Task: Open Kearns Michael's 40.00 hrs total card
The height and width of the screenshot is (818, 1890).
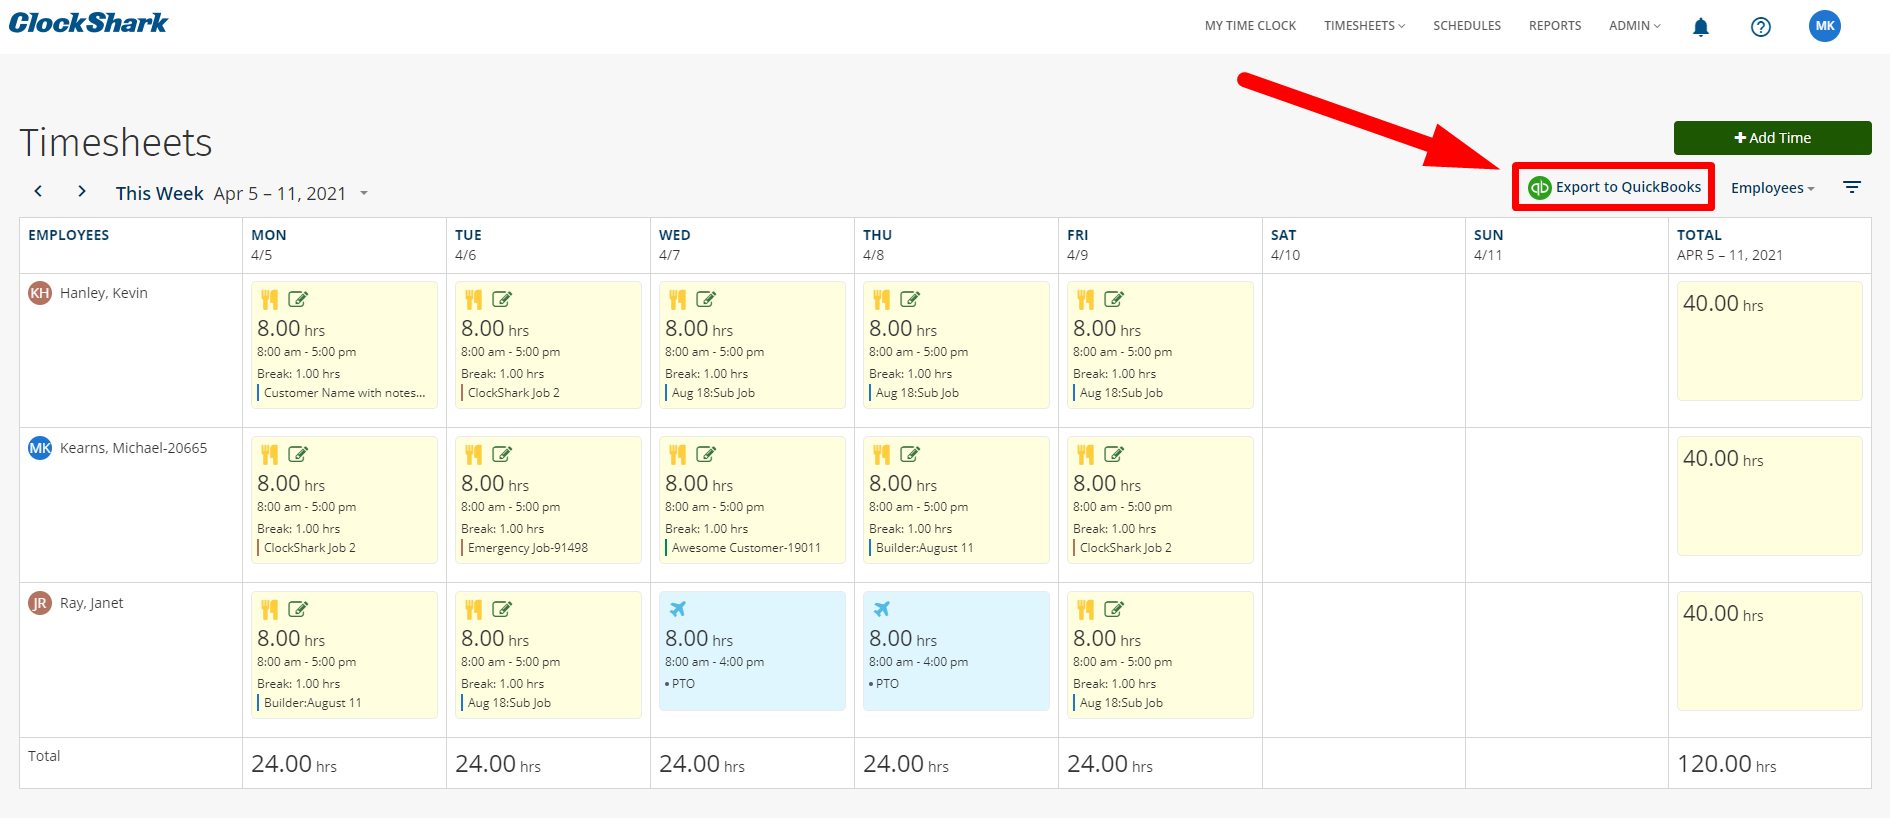Action: [1769, 496]
